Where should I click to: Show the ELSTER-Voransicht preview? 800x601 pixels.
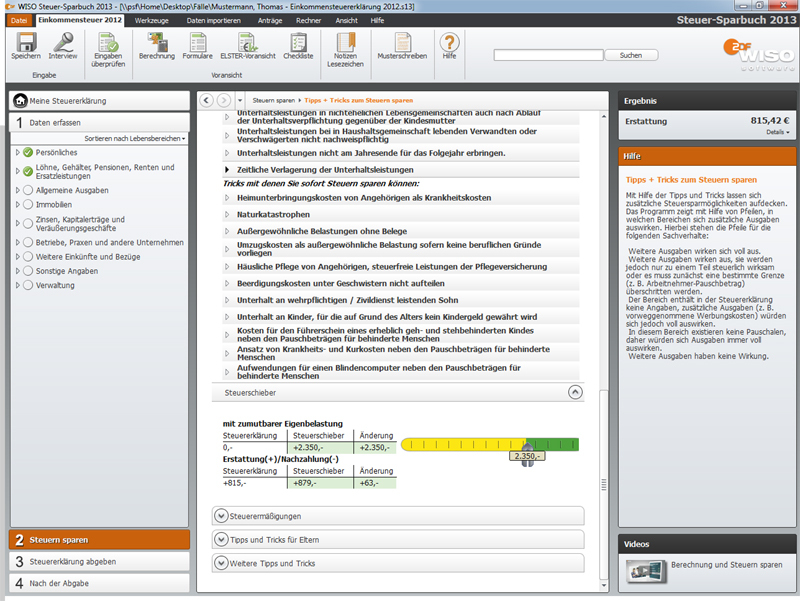(248, 43)
